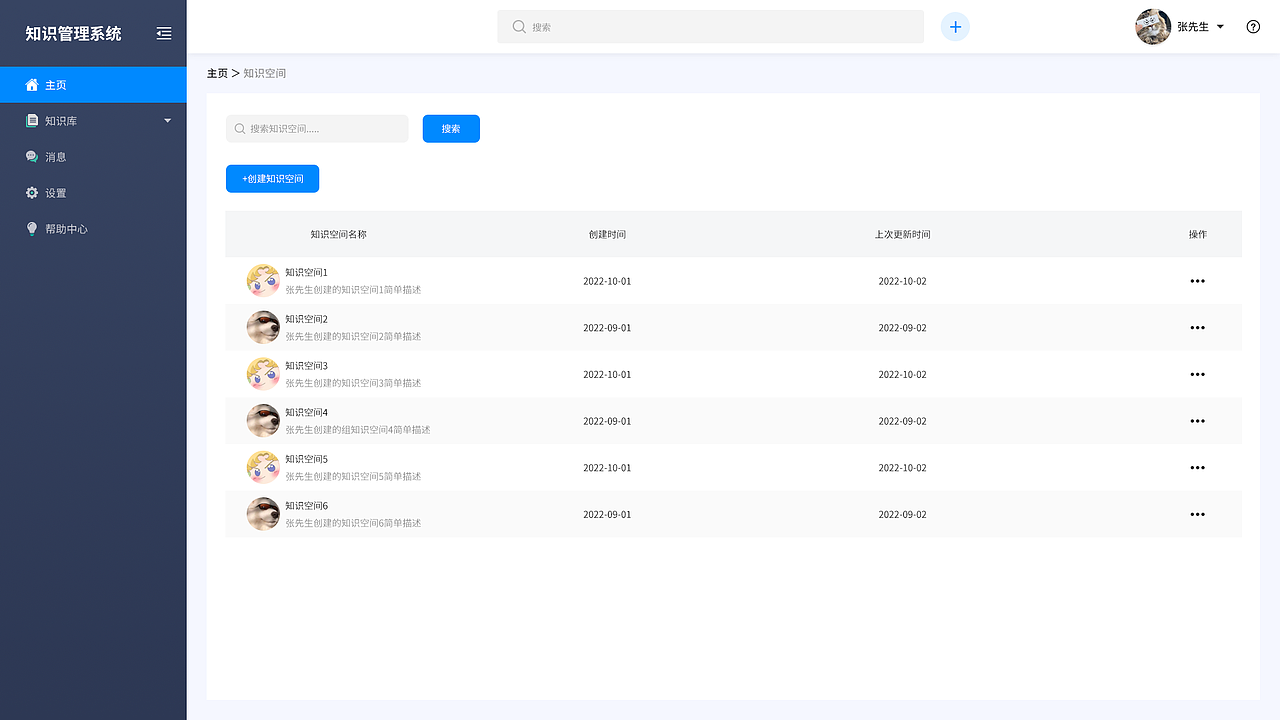Open 知识库 in the sidebar
Screen dimensions: 1280x720
tap(93, 121)
